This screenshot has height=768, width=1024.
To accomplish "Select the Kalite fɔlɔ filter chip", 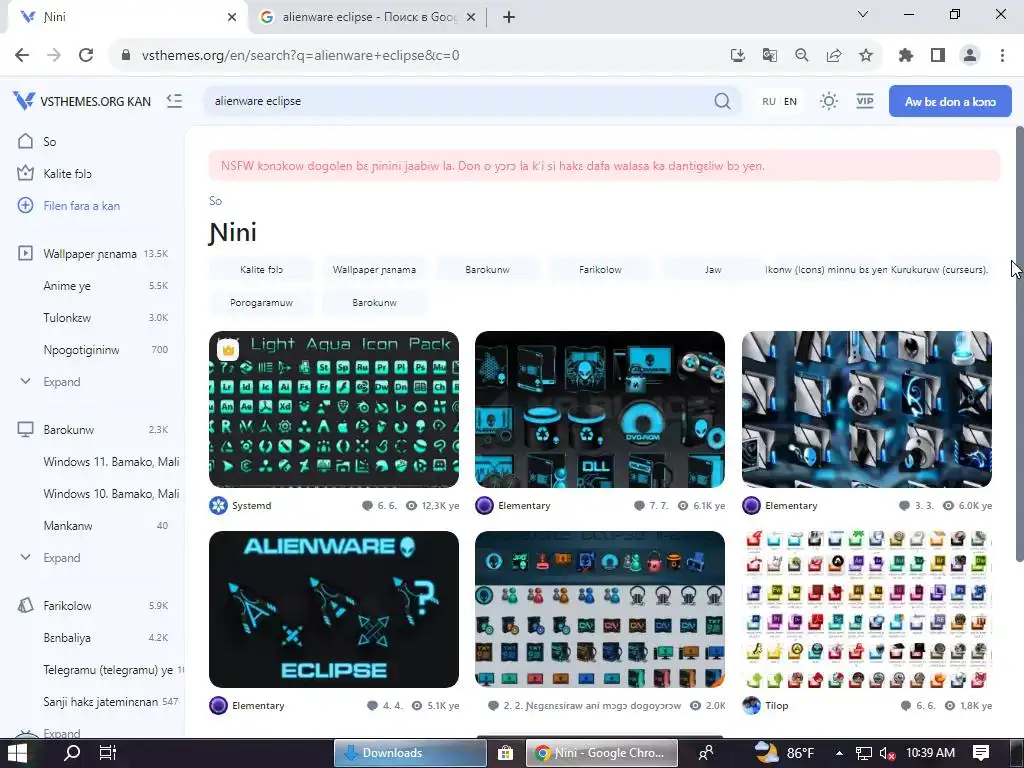I will 261,269.
